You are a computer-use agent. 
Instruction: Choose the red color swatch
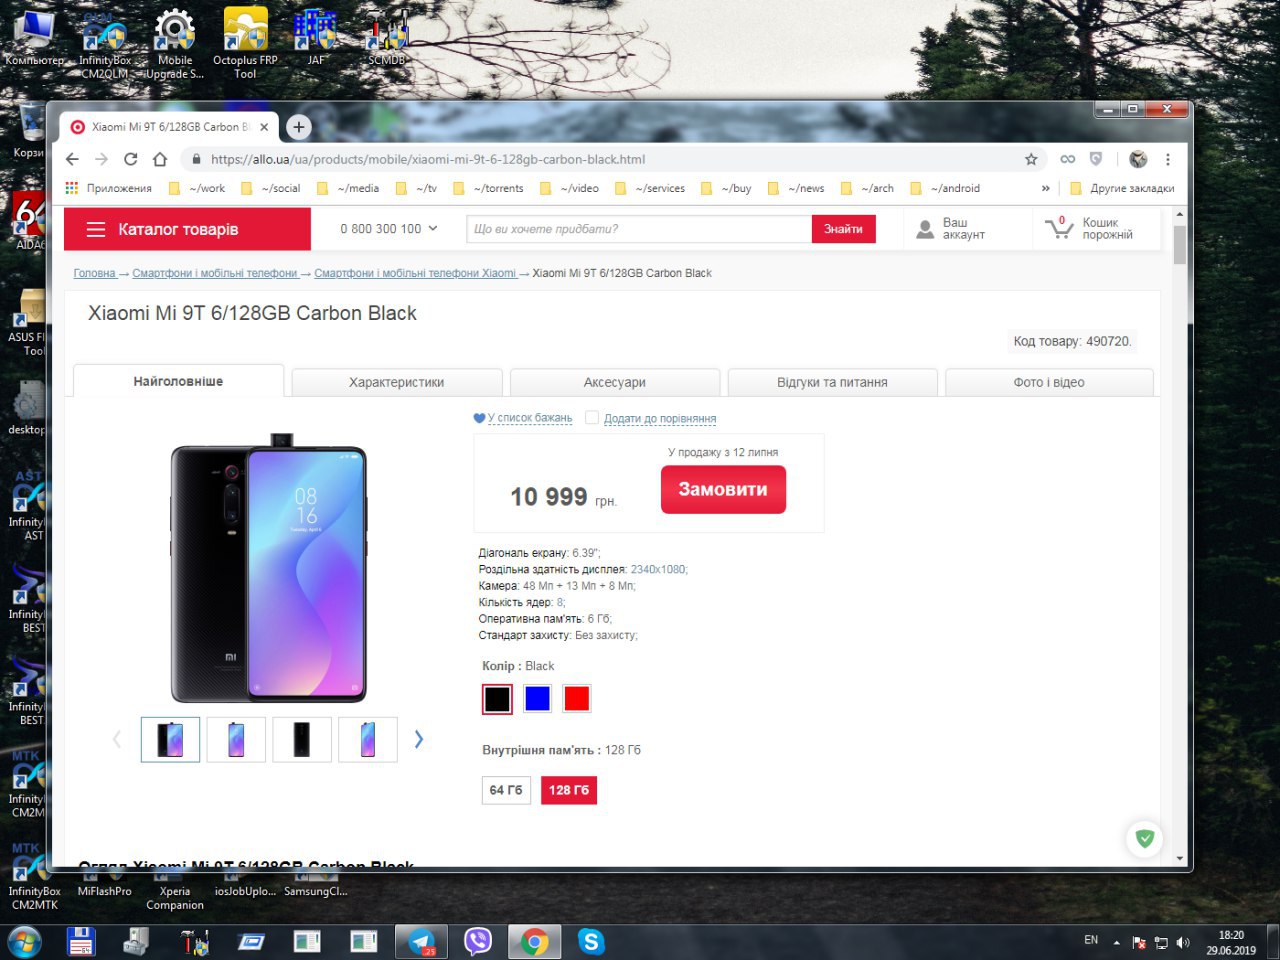tap(576, 698)
